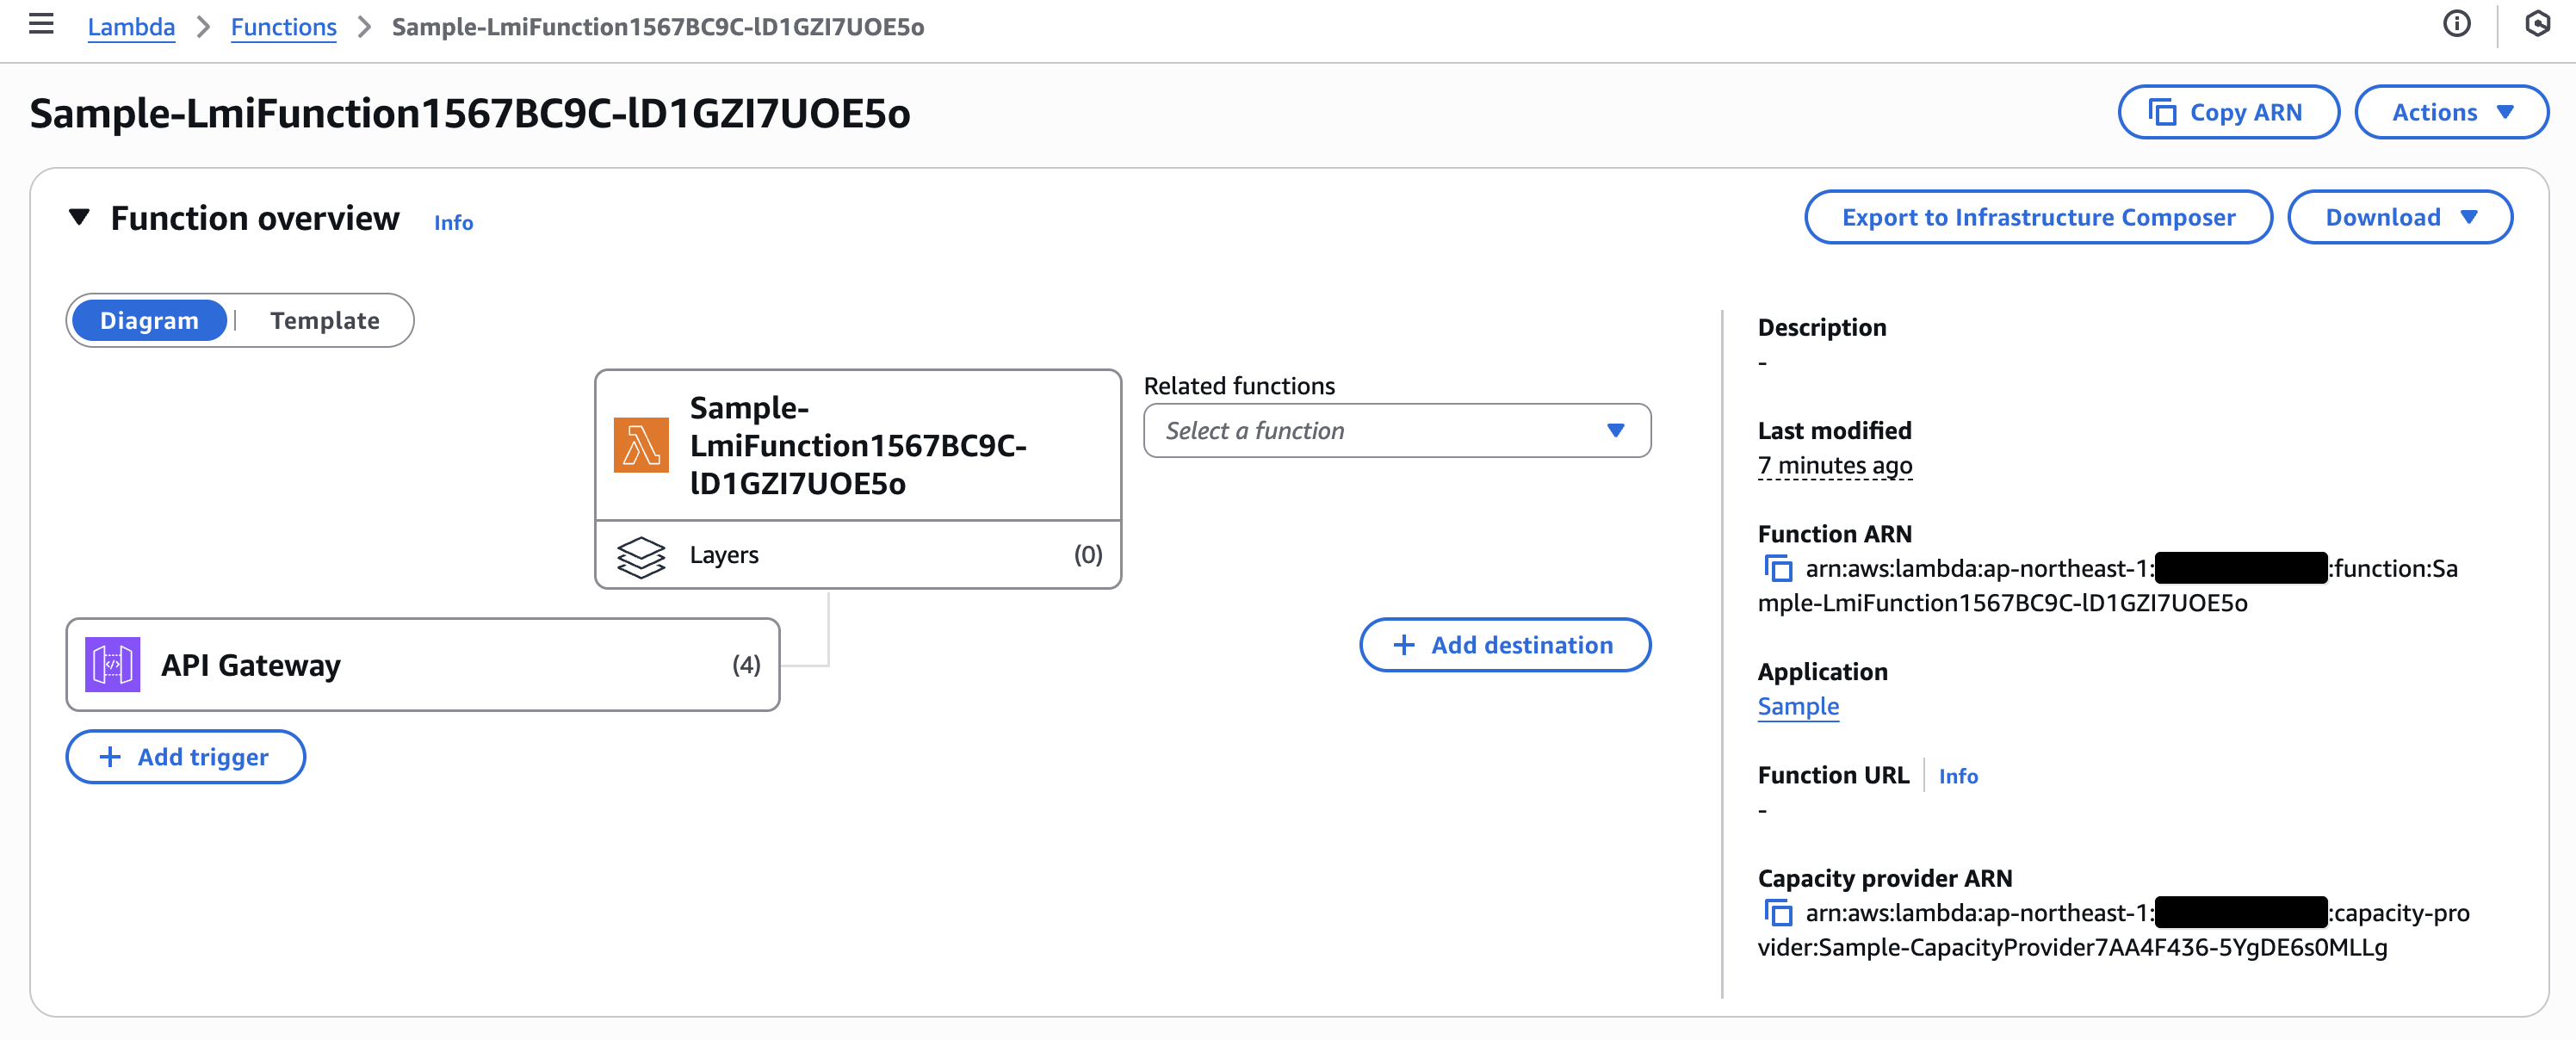2576x1040 pixels.
Task: Click Copy ARN button
Action: point(2227,112)
